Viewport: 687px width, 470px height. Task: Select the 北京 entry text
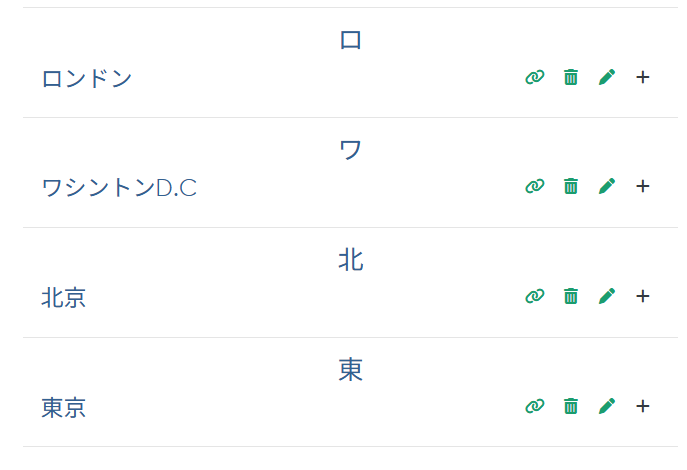pyautogui.click(x=64, y=297)
